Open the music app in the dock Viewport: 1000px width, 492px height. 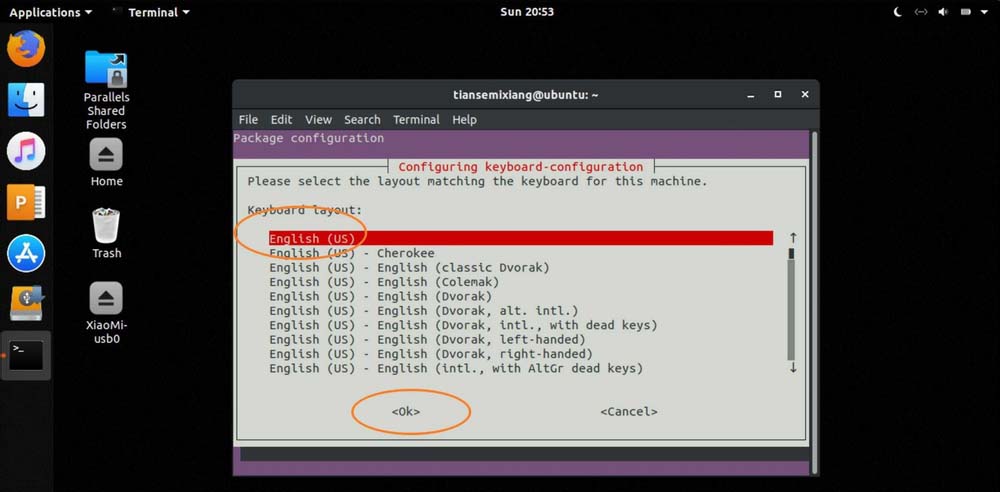click(26, 151)
